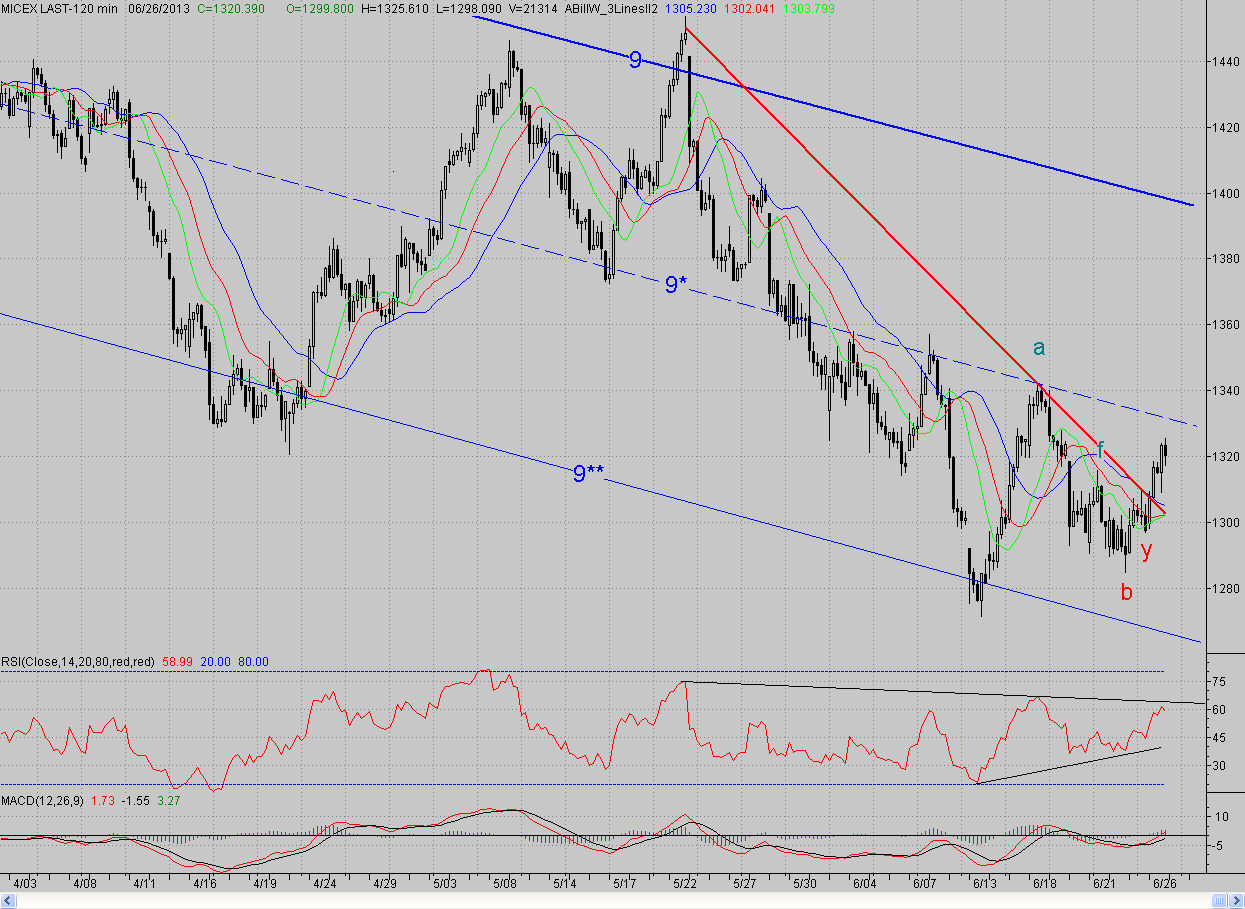The height and width of the screenshot is (909, 1245).
Task: Click the blue 'f' label near trendline
Action: pos(1100,450)
